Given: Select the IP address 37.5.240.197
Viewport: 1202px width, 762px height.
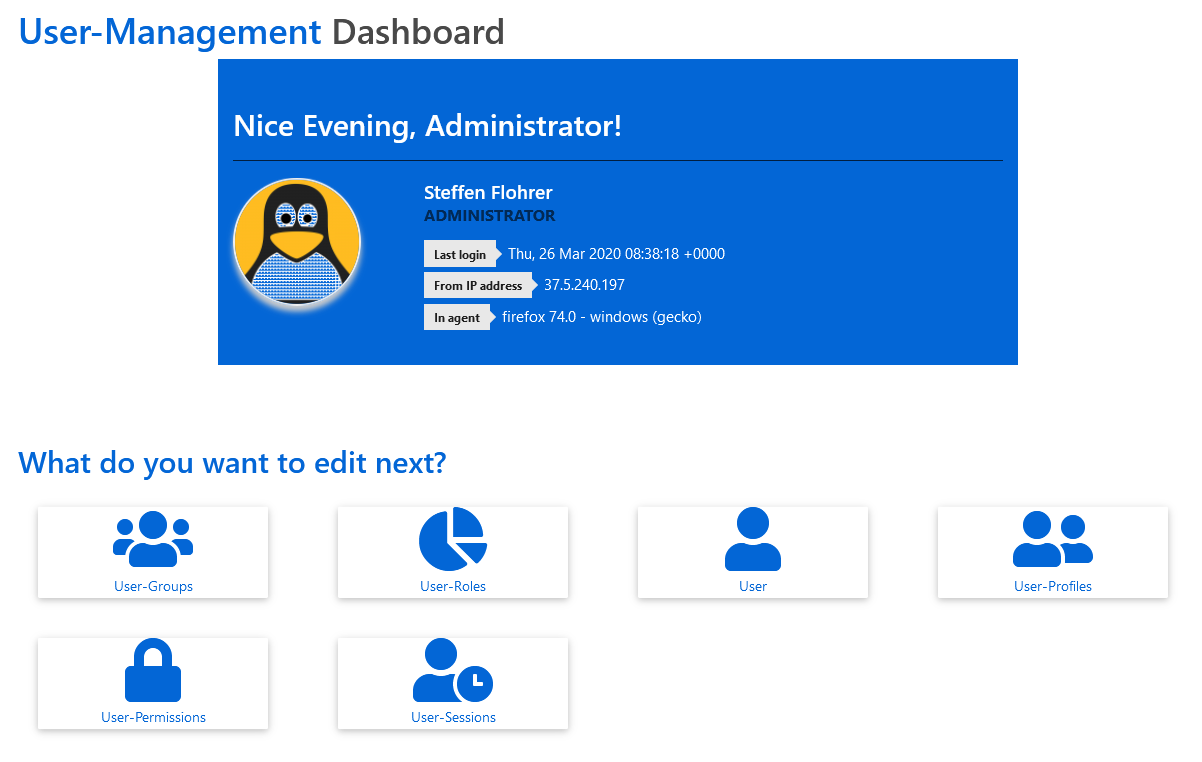Looking at the screenshot, I should point(584,285).
